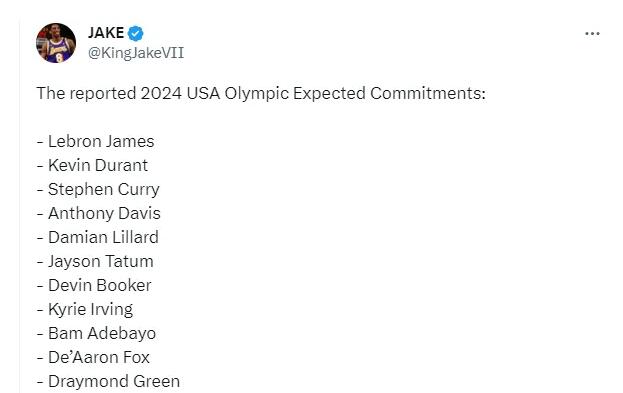Click the word Commitments in the headline
Screen dimensions: 623x393
(x=428, y=93)
